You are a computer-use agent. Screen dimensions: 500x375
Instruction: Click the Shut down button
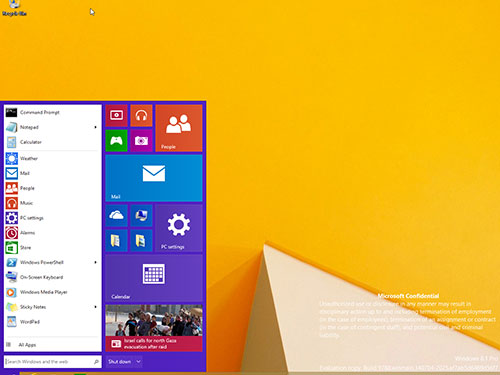pos(120,362)
